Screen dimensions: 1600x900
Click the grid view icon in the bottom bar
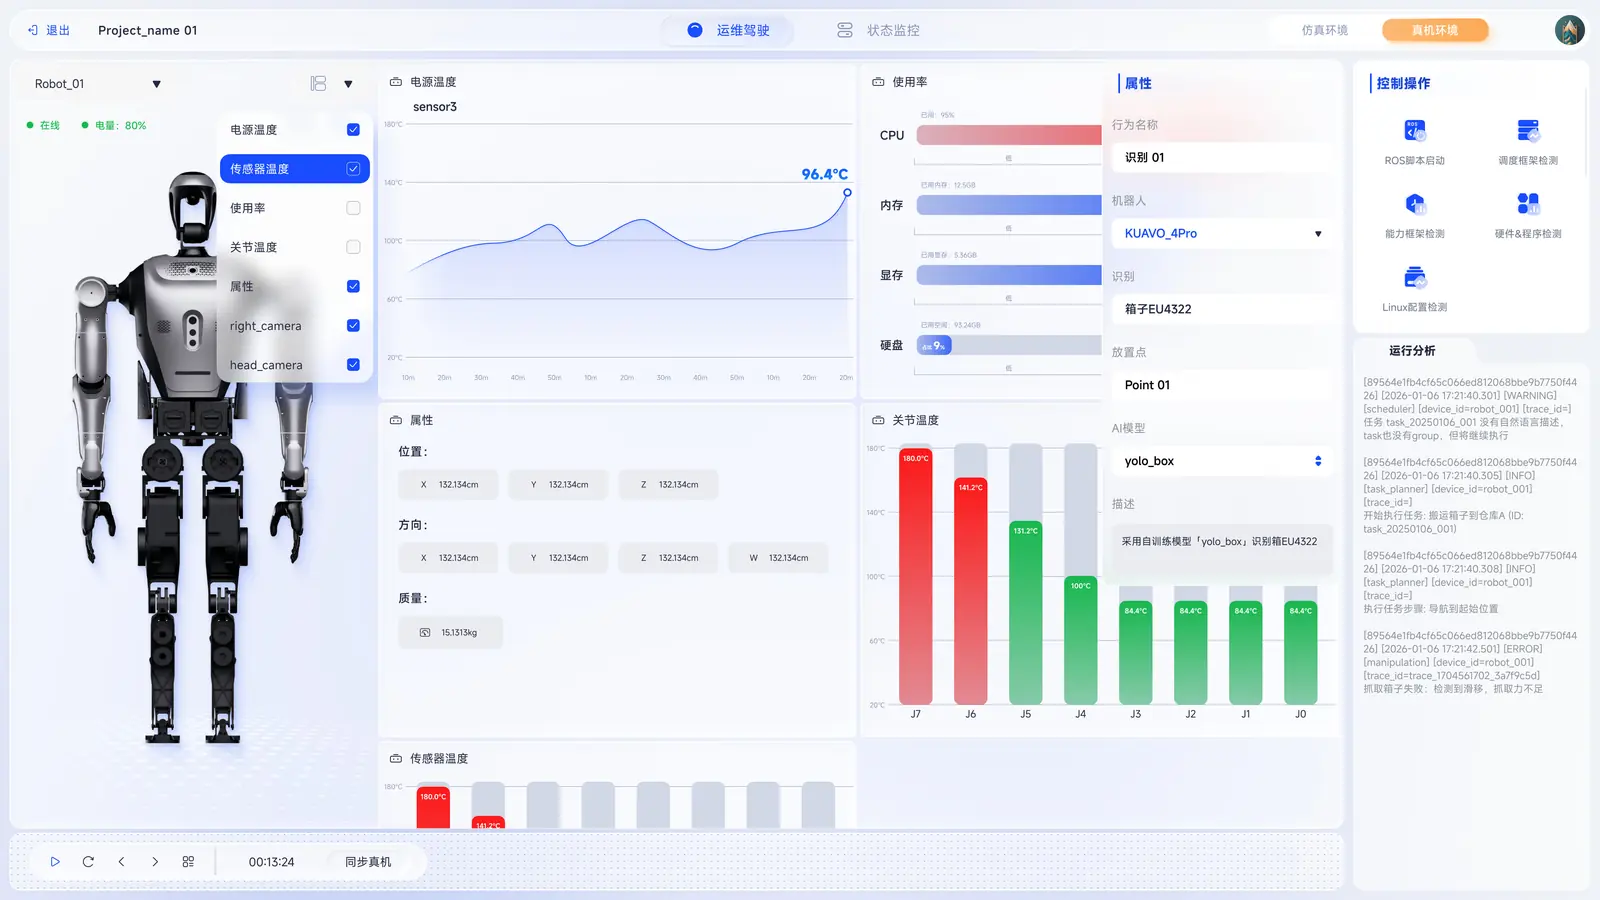click(x=188, y=862)
